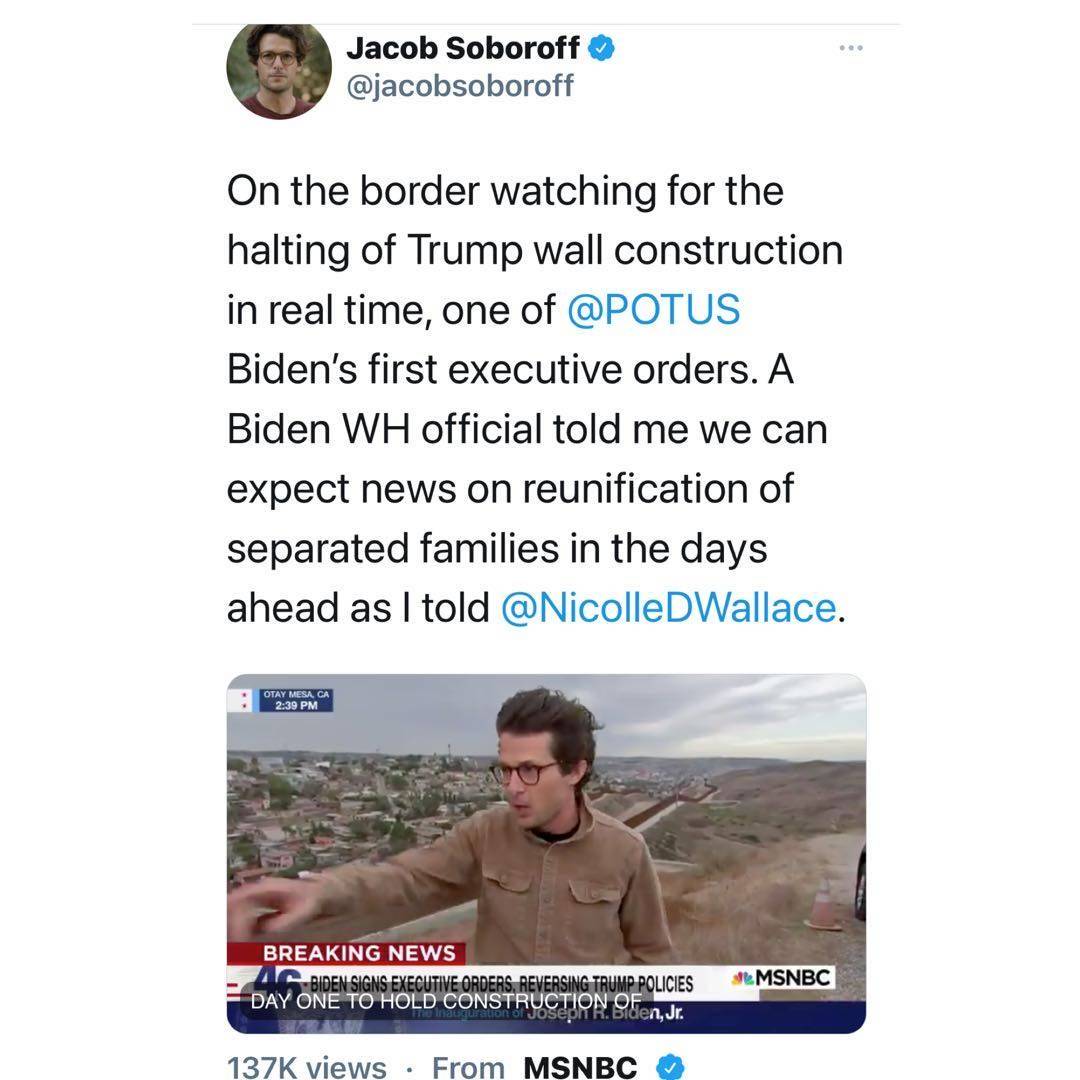The image size is (1080, 1080).
Task: Click the verified badge next to MSNBC
Action: (670, 1067)
